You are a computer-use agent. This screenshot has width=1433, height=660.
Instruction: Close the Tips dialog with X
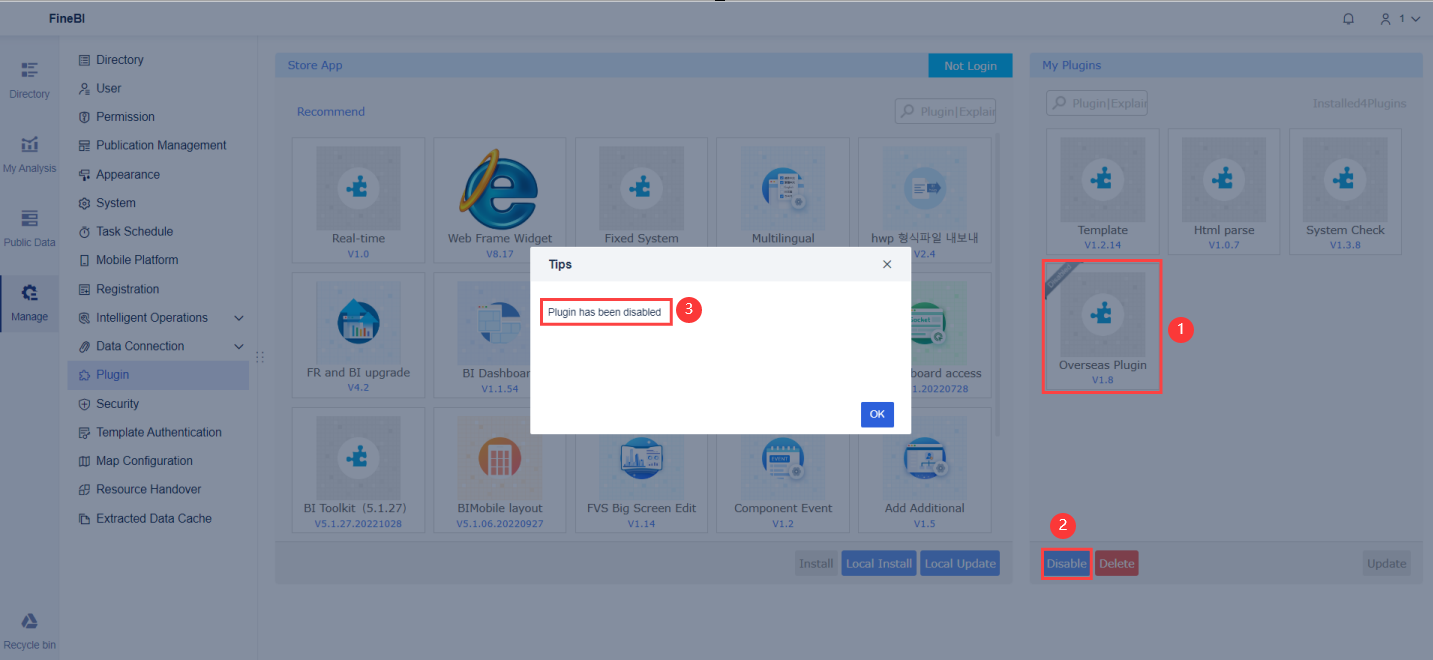[x=887, y=265]
